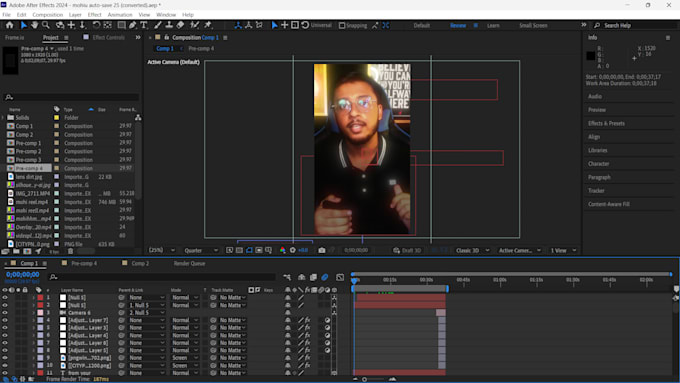Click the red label swatch of layer 1
Screen dimensions: 680x383
(40, 298)
